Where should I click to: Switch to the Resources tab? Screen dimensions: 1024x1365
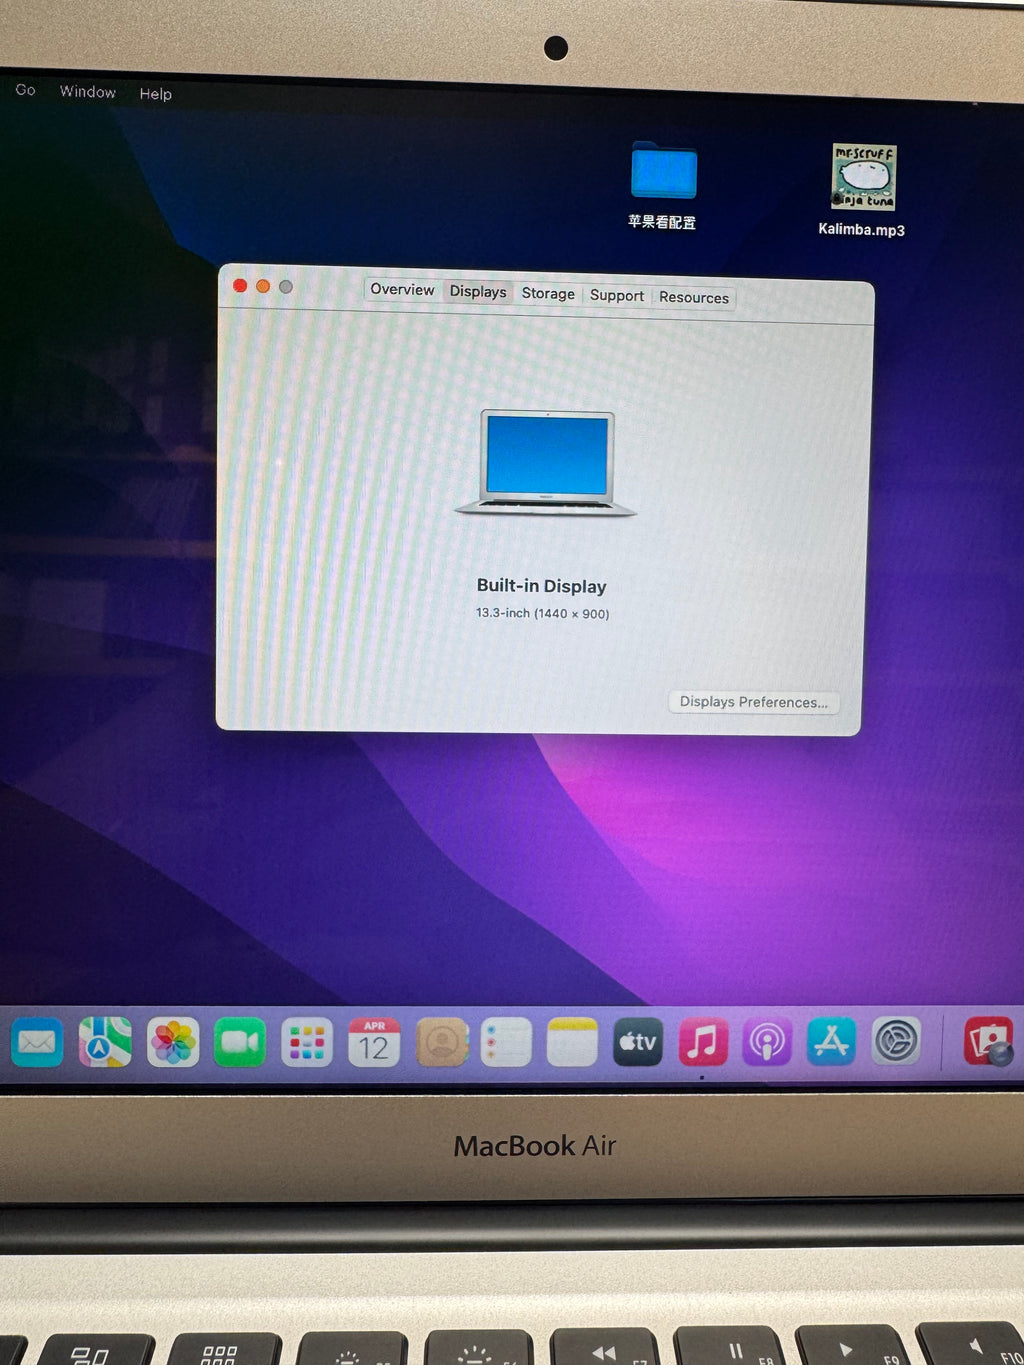point(694,298)
